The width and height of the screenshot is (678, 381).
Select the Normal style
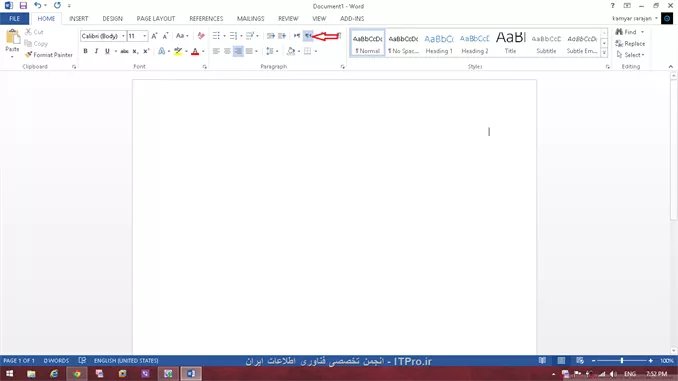point(367,43)
